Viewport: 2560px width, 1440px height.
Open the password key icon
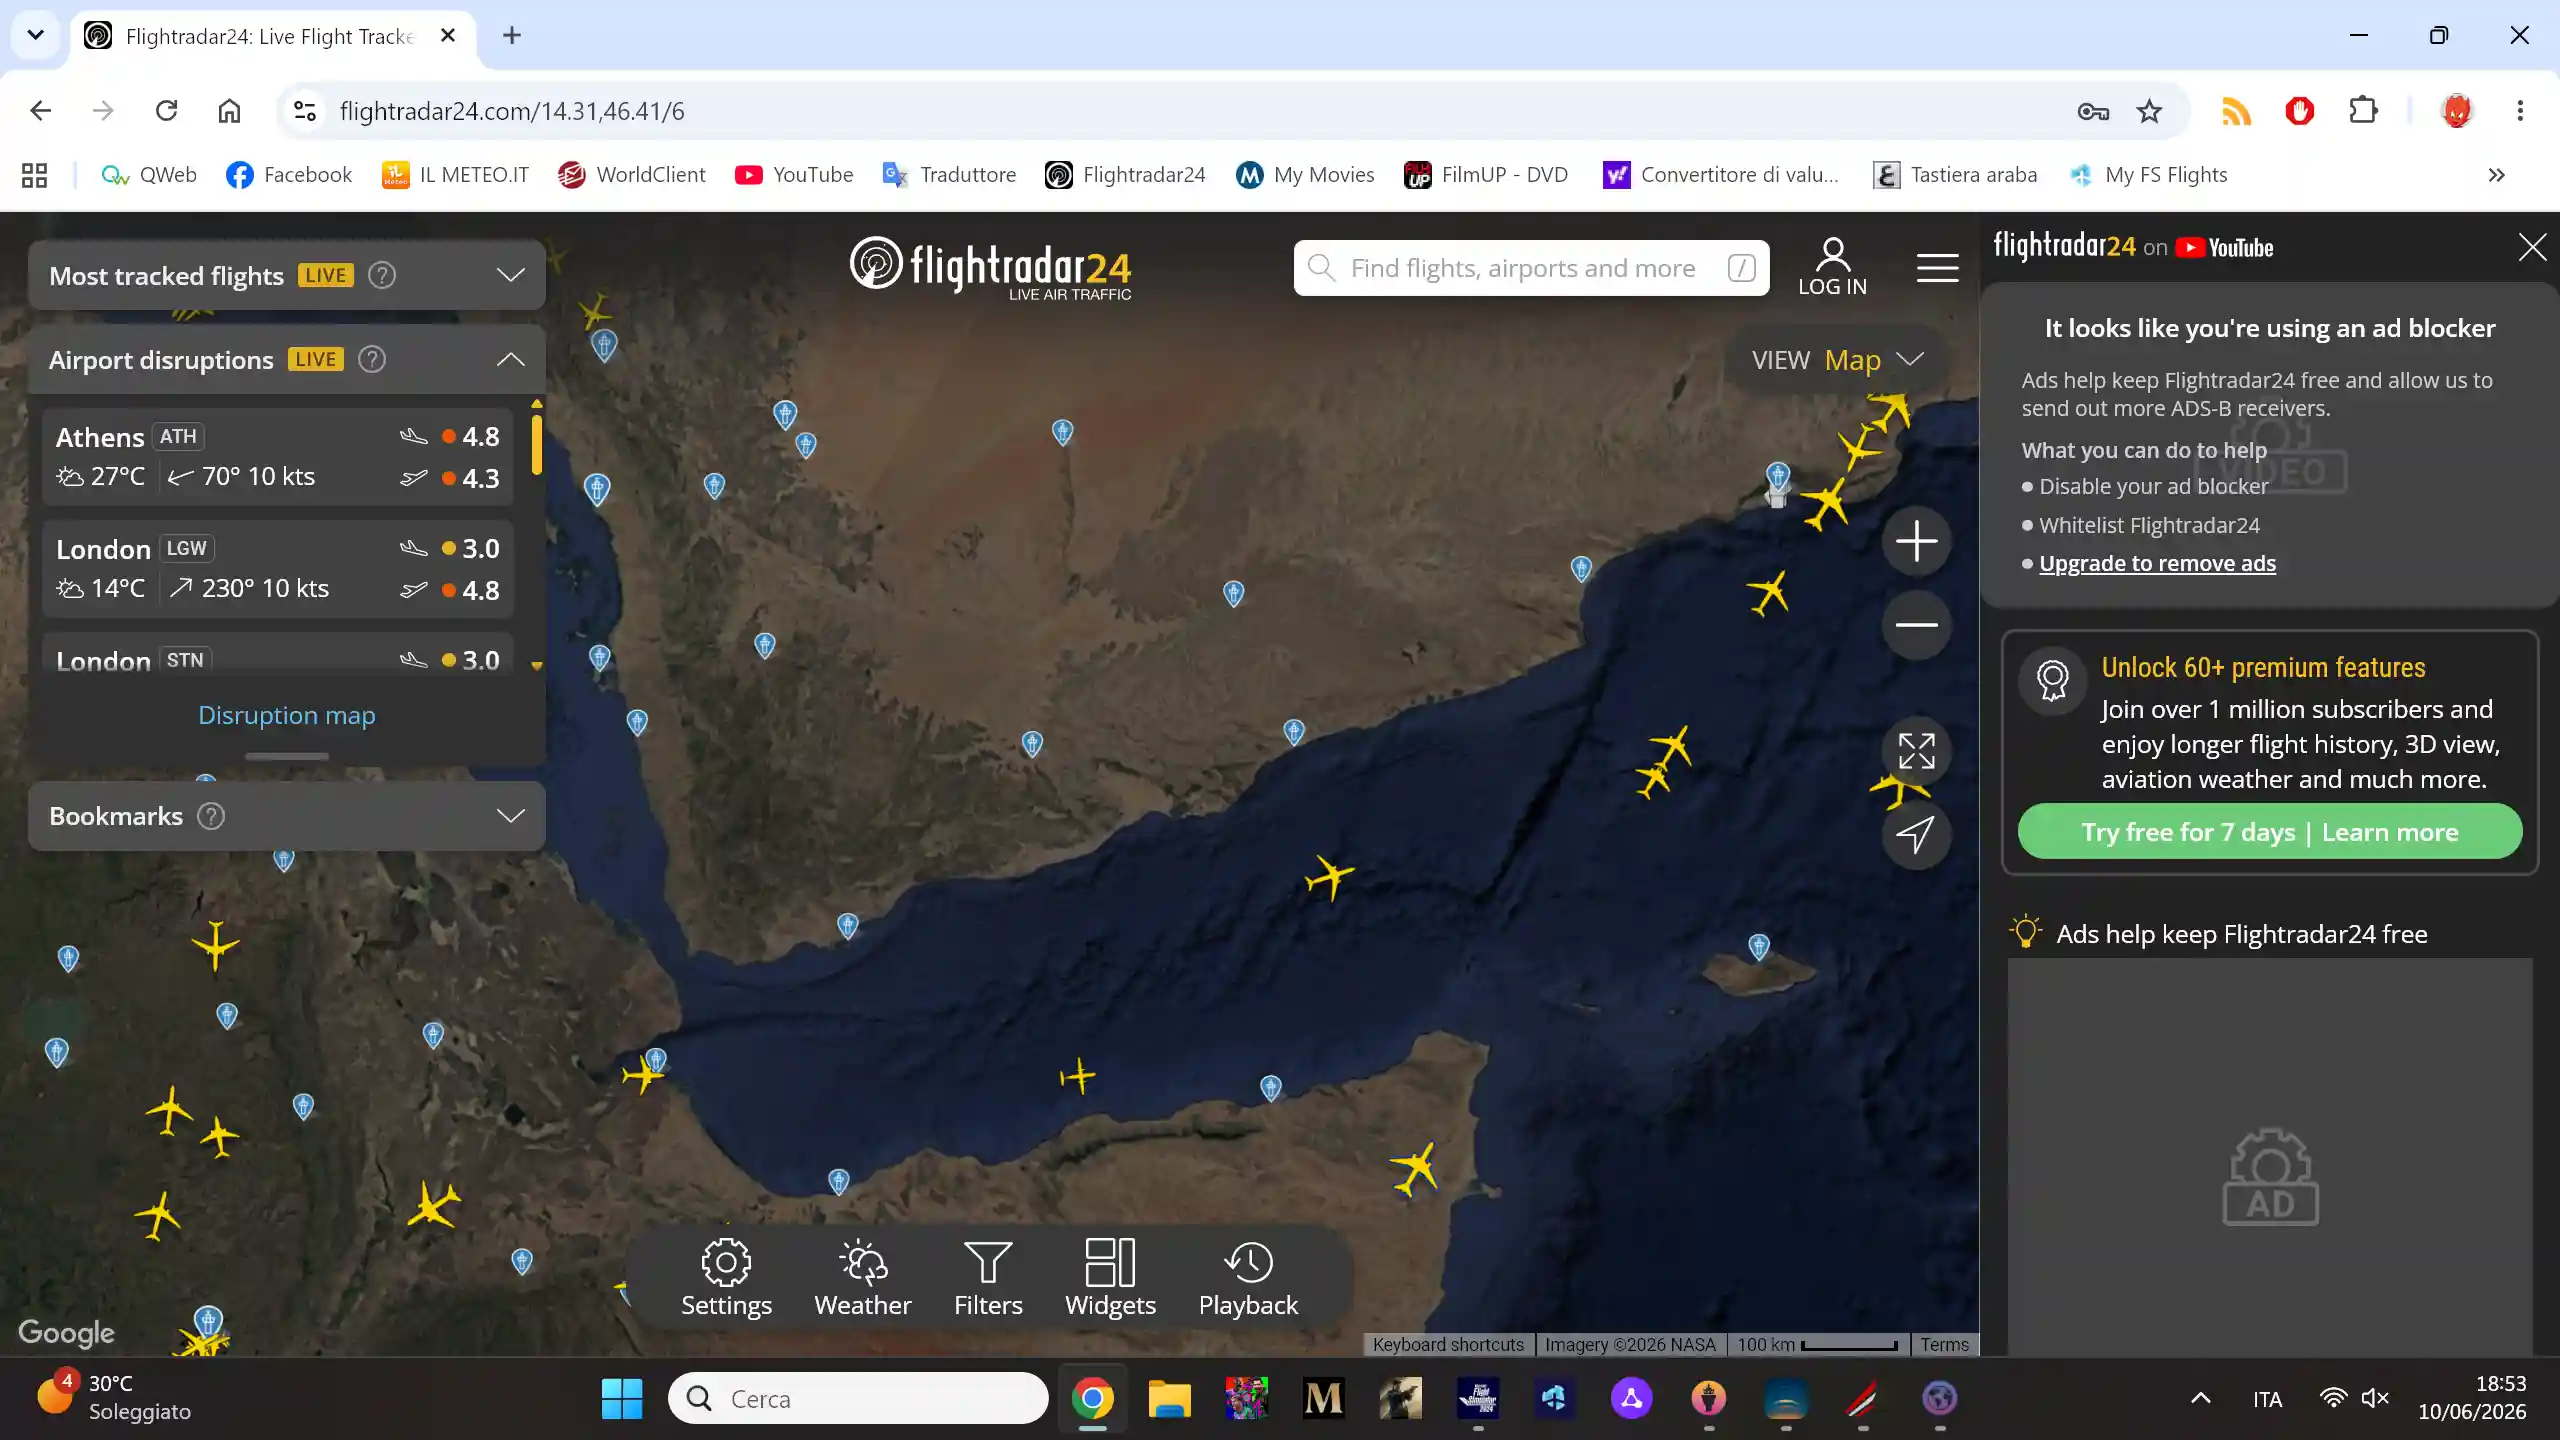pyautogui.click(x=2093, y=111)
